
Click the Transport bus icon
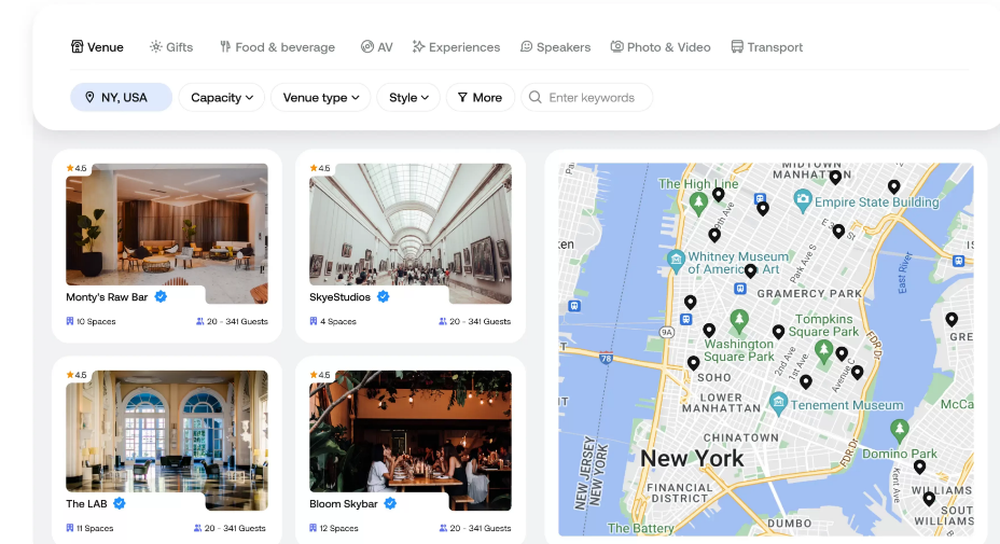[x=737, y=47]
